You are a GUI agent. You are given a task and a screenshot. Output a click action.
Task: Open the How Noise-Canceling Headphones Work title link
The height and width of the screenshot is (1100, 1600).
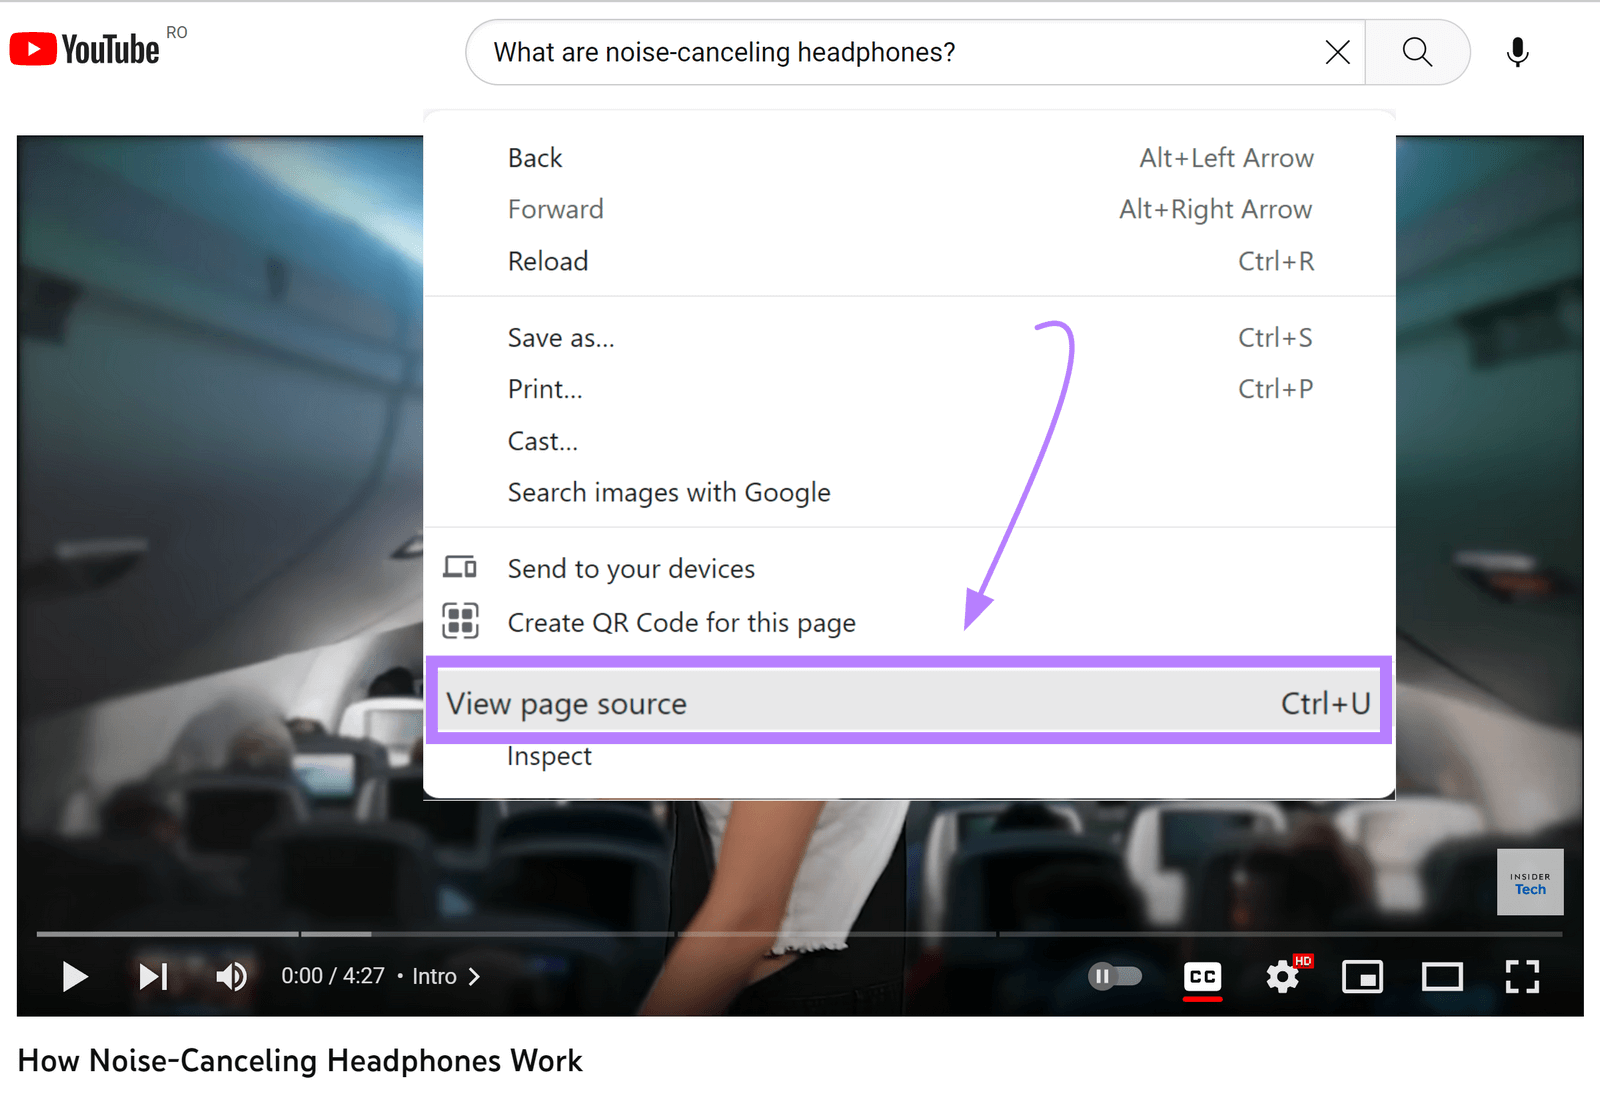click(x=300, y=1061)
